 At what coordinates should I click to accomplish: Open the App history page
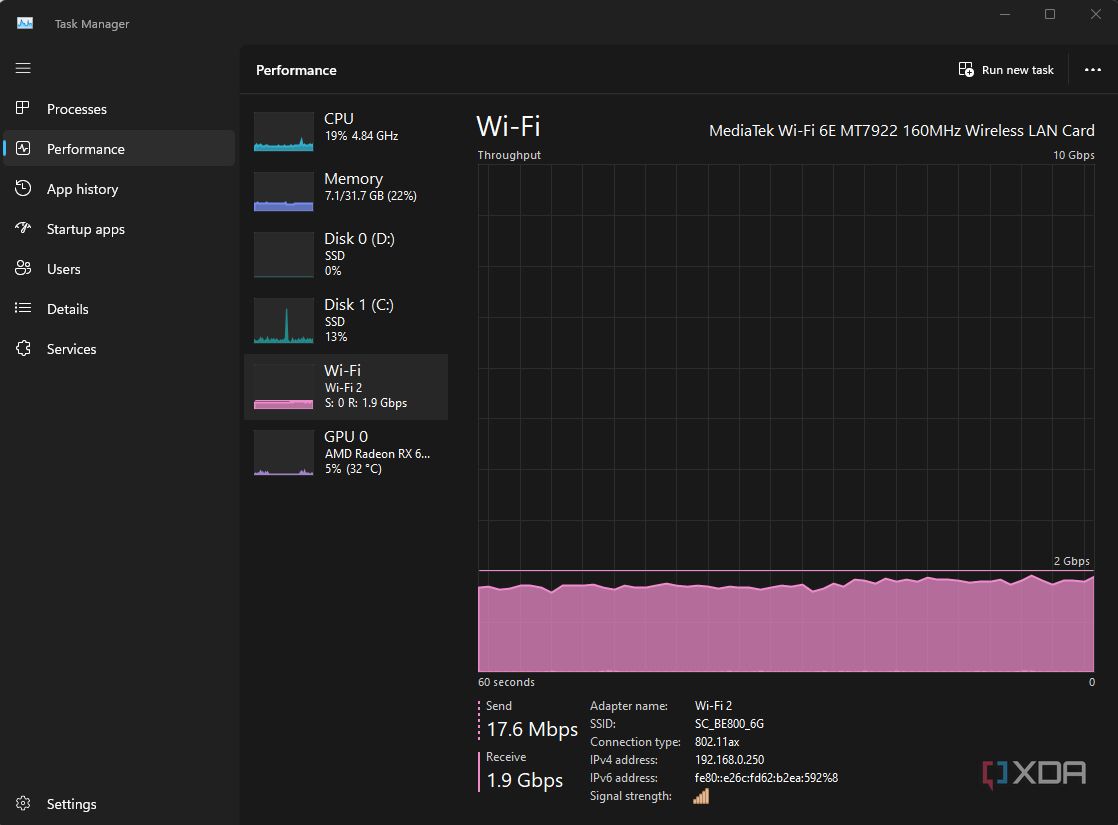click(119, 188)
